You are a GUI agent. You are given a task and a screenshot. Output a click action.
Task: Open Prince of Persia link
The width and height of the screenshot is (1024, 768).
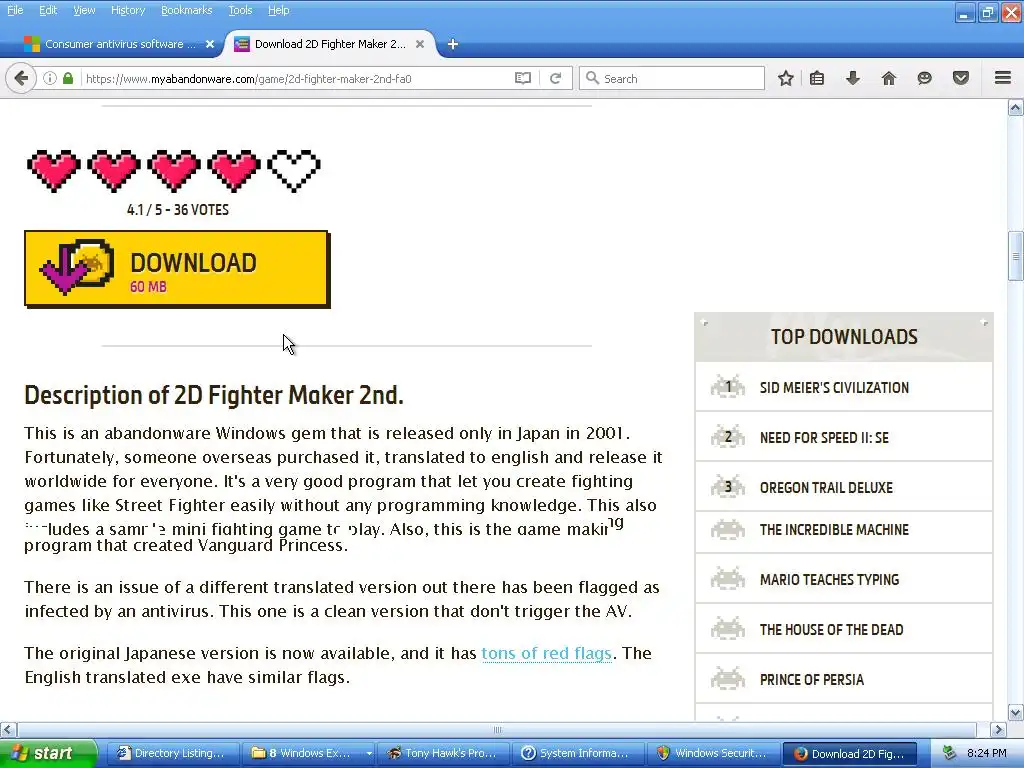click(844, 680)
